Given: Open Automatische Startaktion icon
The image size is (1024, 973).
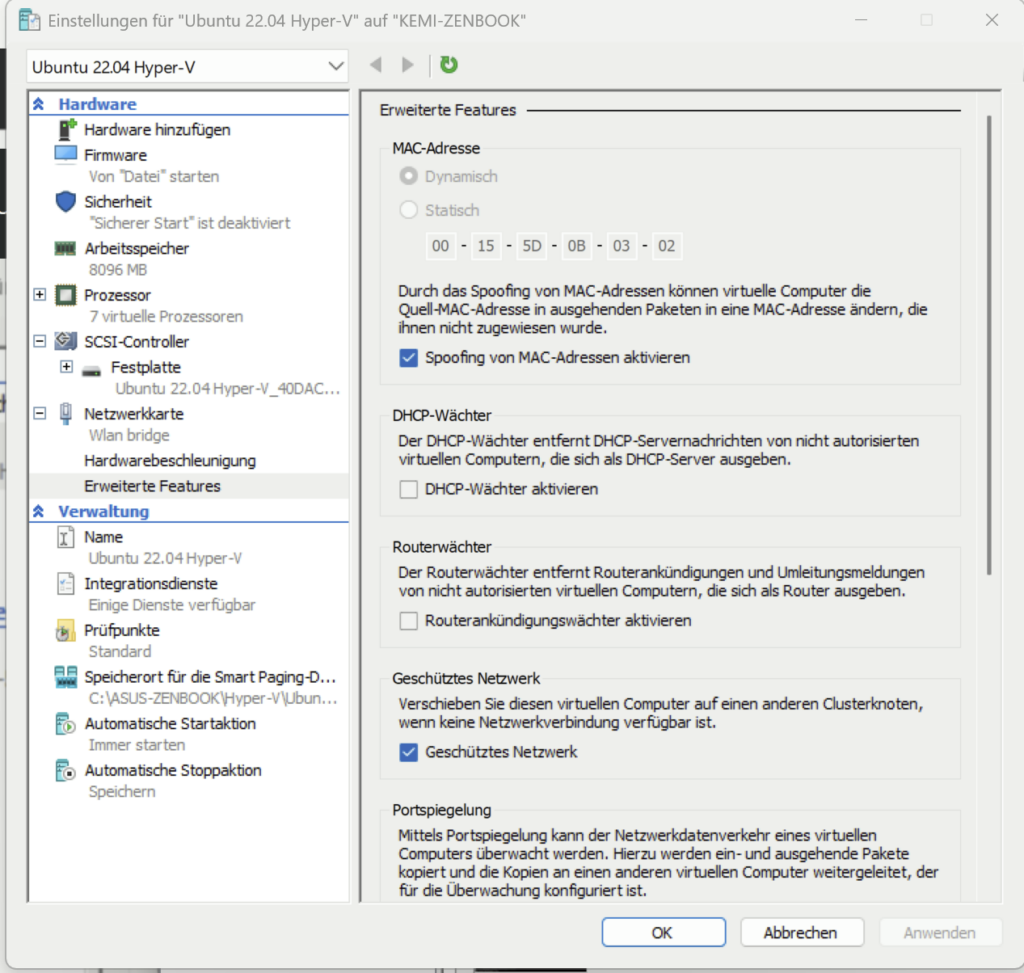Looking at the screenshot, I should (x=66, y=724).
